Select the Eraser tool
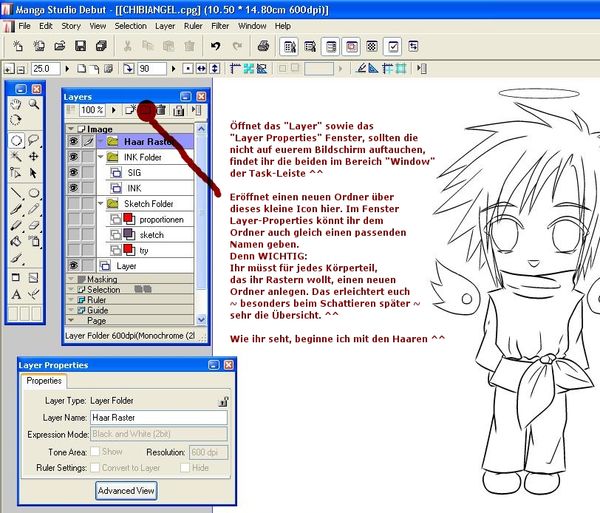600x513 pixels. 34,225
